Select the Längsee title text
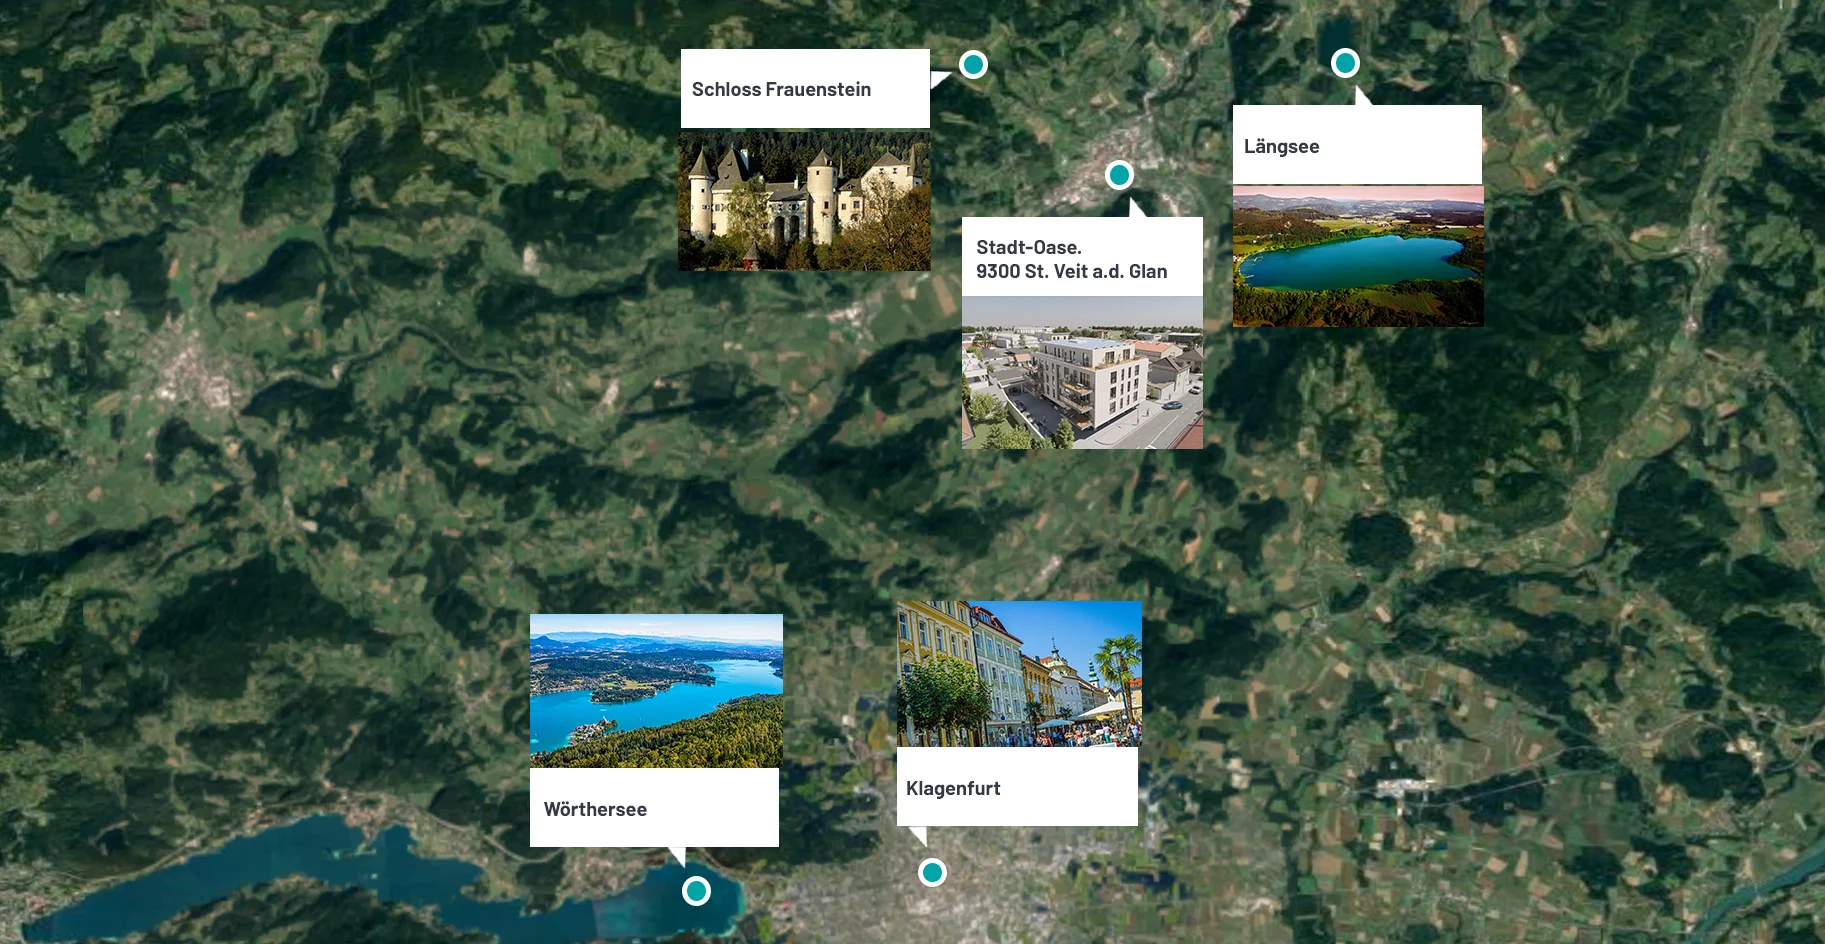 pyautogui.click(x=1281, y=146)
